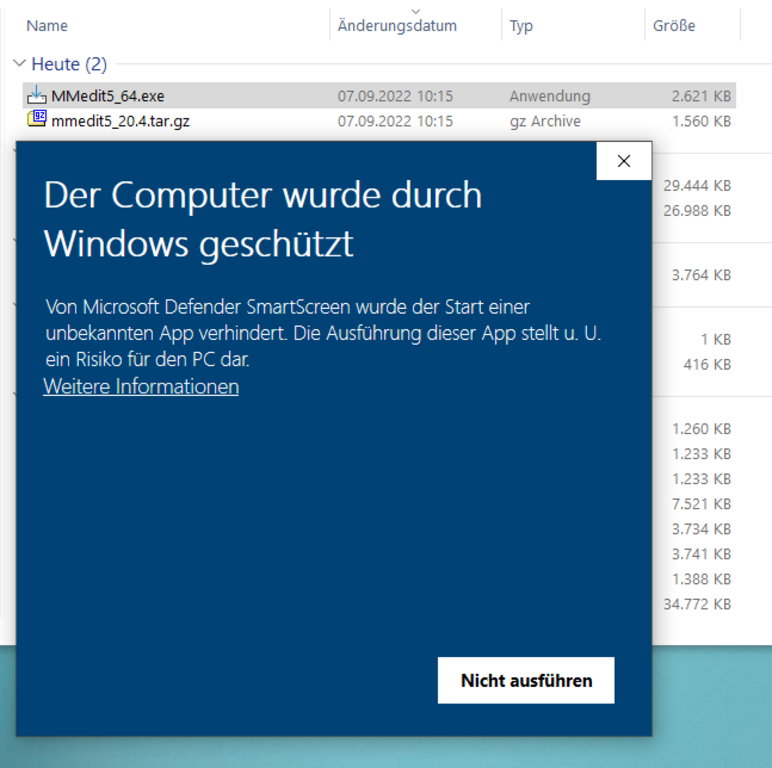
Task: Close the SmartScreen dialog with the X
Action: pyautogui.click(x=624, y=161)
